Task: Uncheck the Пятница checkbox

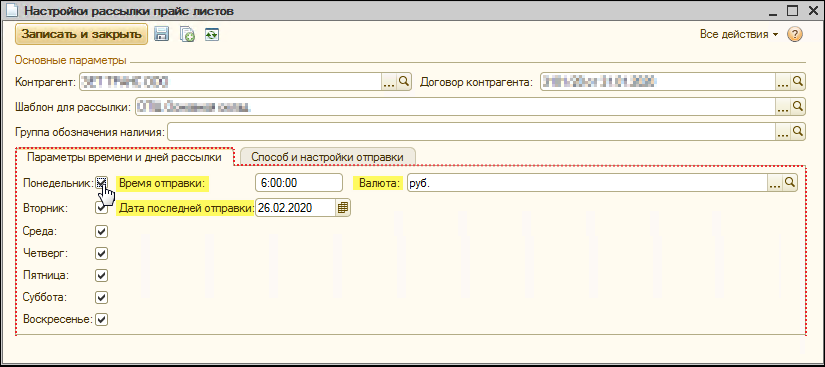Action: [x=102, y=275]
